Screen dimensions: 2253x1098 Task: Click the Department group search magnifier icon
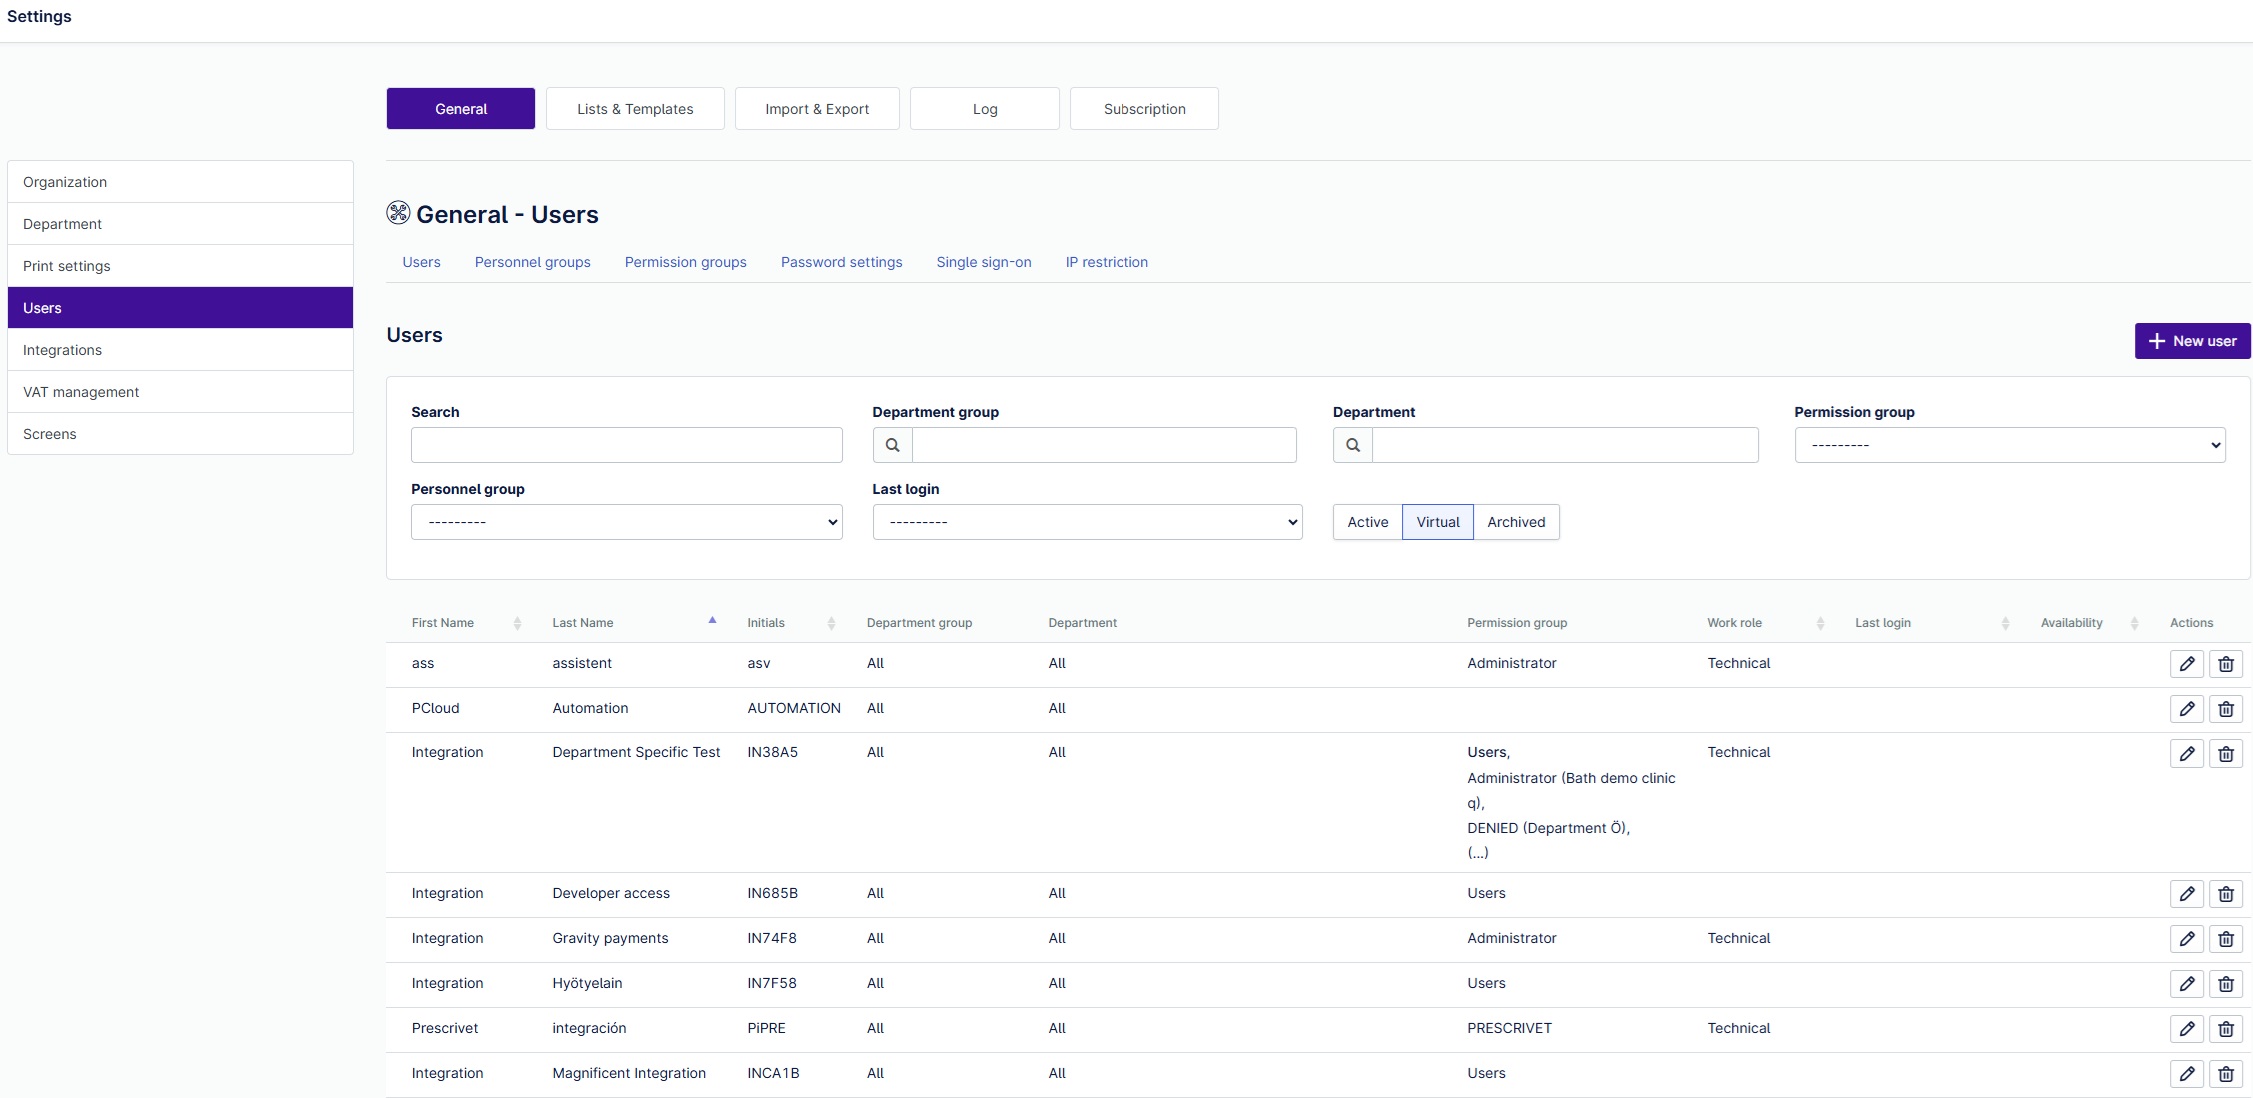(x=893, y=445)
